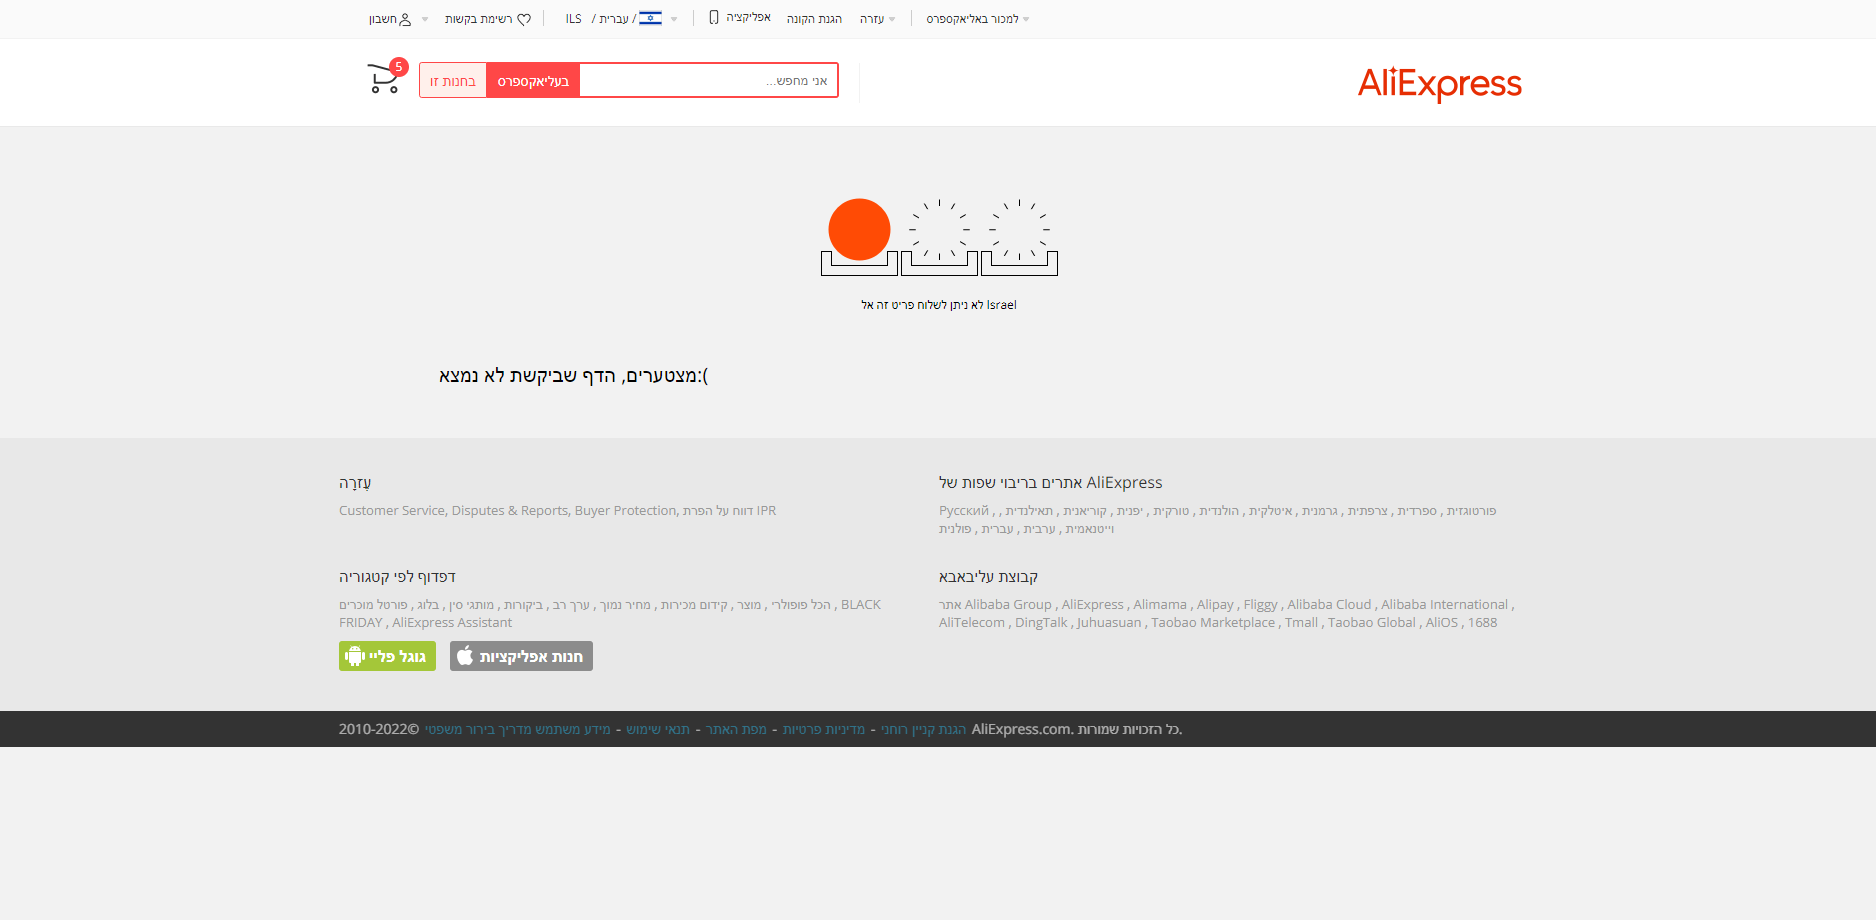Open the Alimama link
Screen dimensions: 1876x920
1160,604
